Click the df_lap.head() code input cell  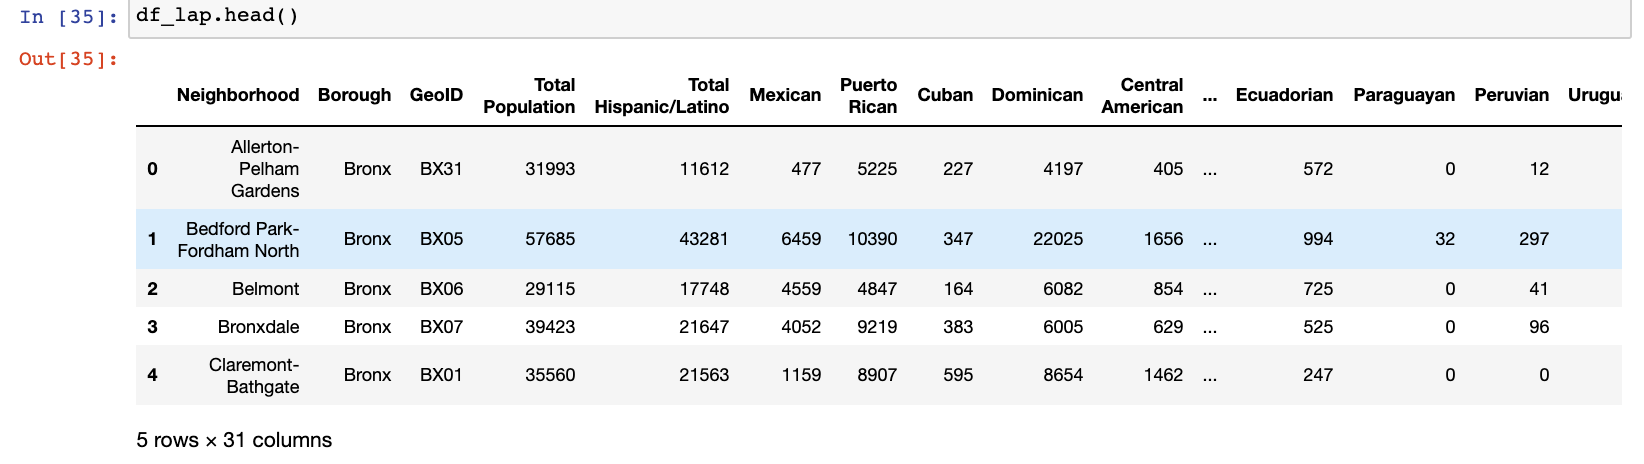click(x=880, y=17)
